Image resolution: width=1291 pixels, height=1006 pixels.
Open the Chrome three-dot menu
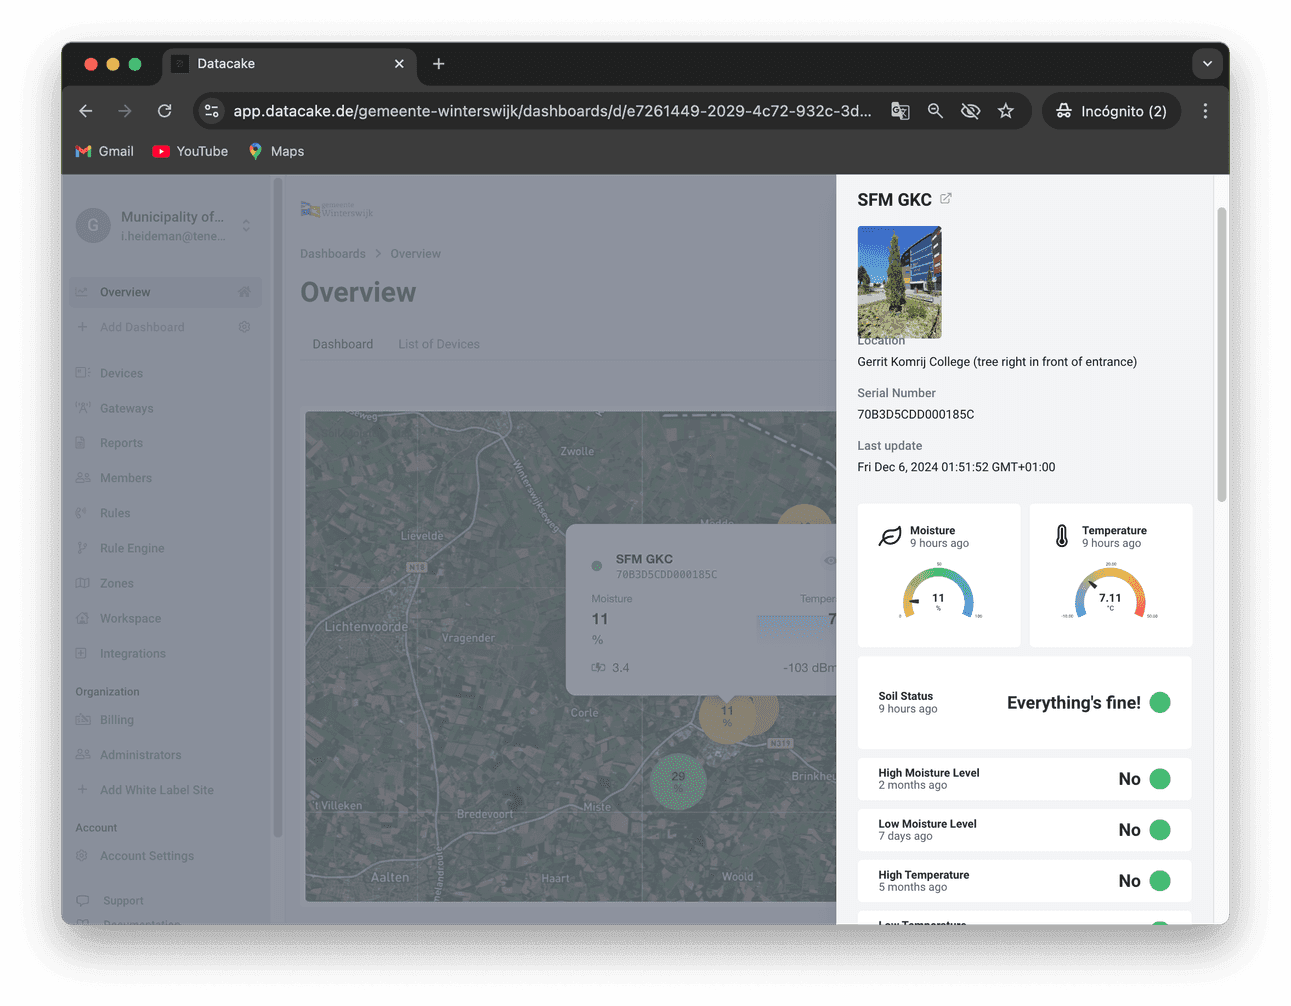click(1205, 111)
